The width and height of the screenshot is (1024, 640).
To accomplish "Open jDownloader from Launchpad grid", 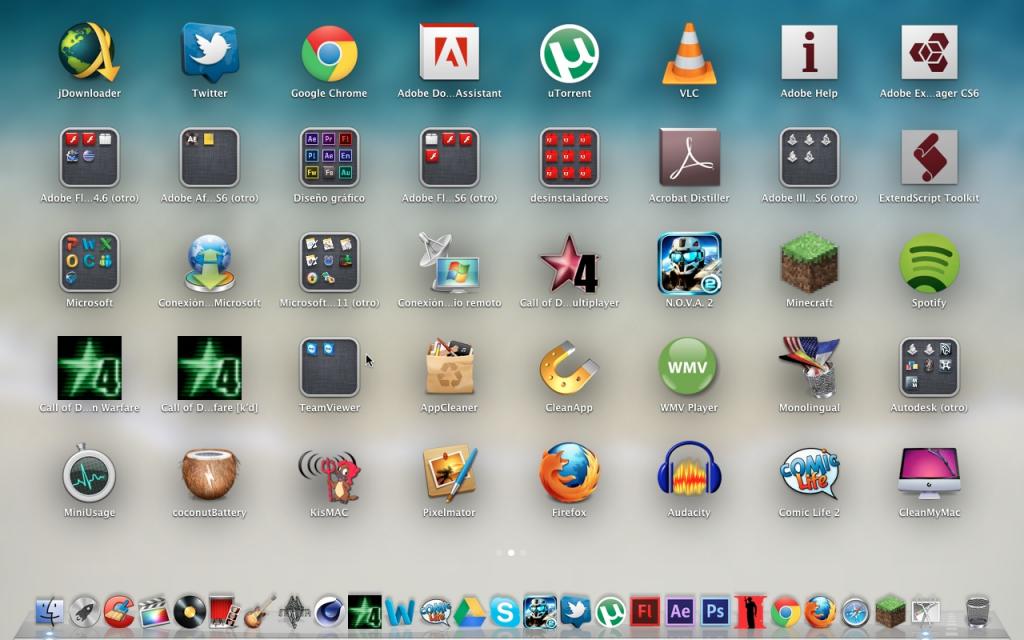I will (x=89, y=52).
